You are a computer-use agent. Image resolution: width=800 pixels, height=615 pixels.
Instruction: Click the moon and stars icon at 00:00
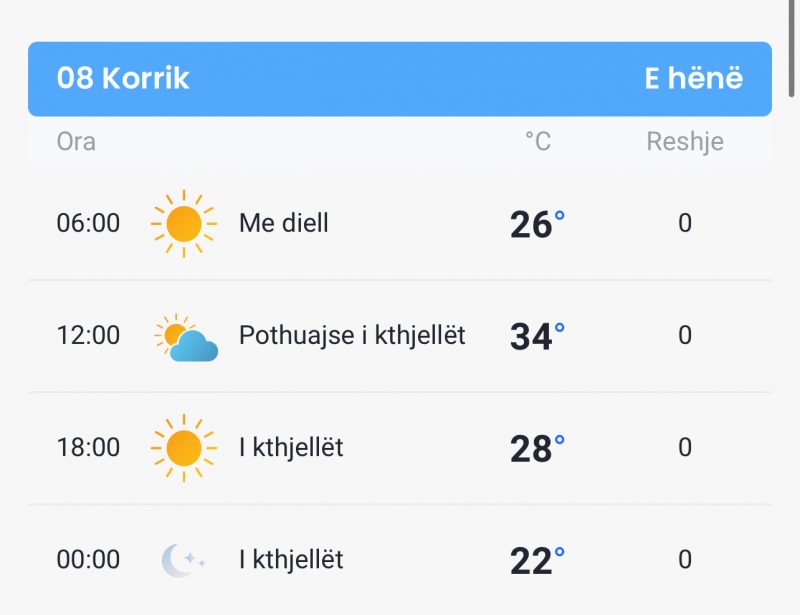pos(183,560)
